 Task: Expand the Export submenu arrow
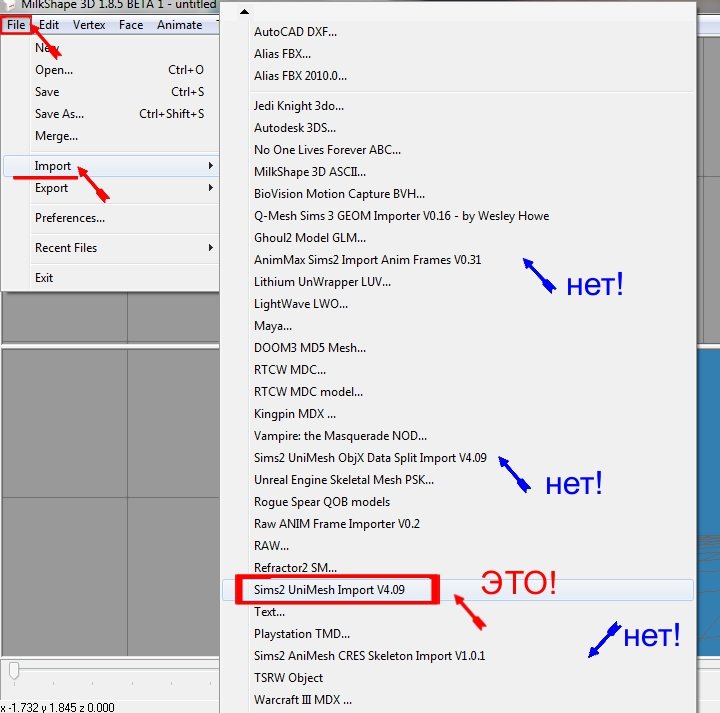coord(210,188)
